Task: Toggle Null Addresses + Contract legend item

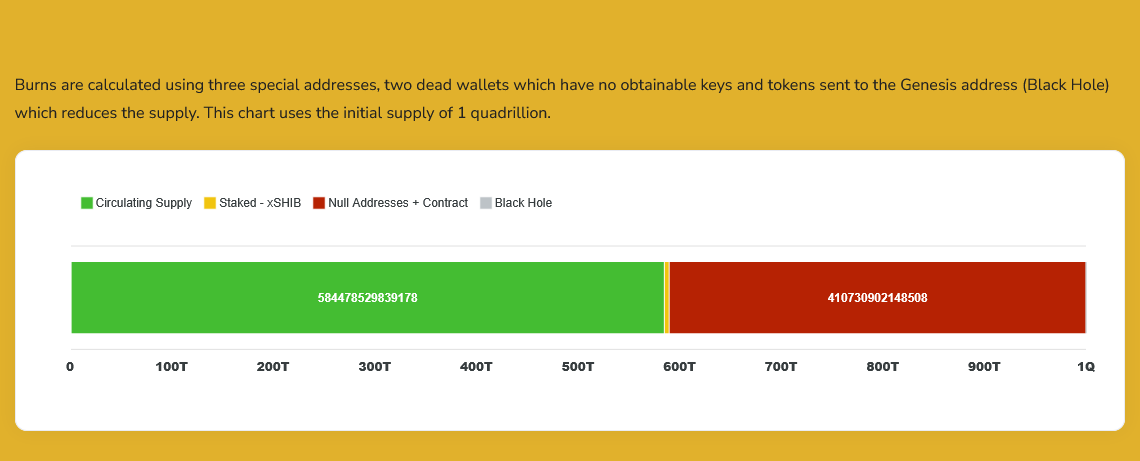Action: point(390,203)
